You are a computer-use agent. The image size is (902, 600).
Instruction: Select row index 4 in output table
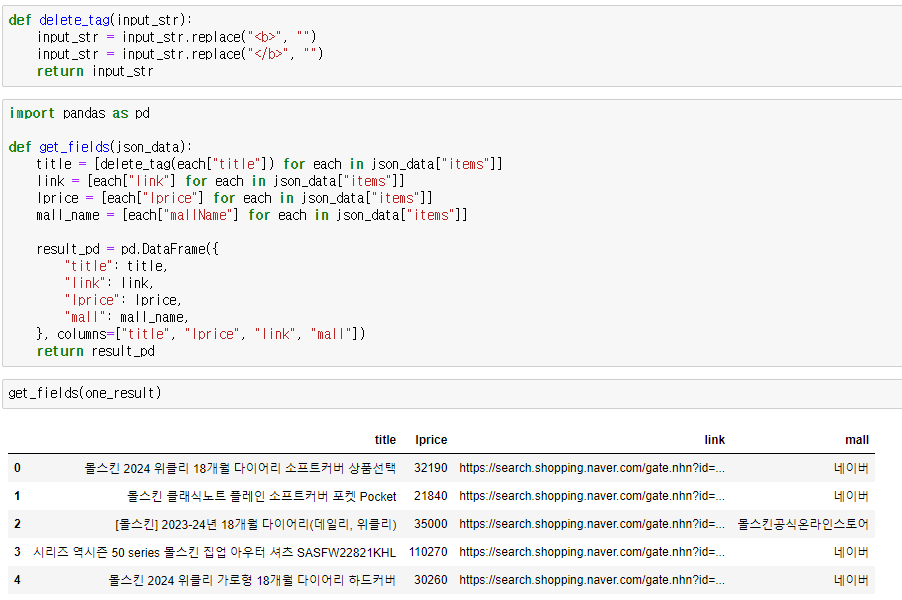tap(17, 580)
